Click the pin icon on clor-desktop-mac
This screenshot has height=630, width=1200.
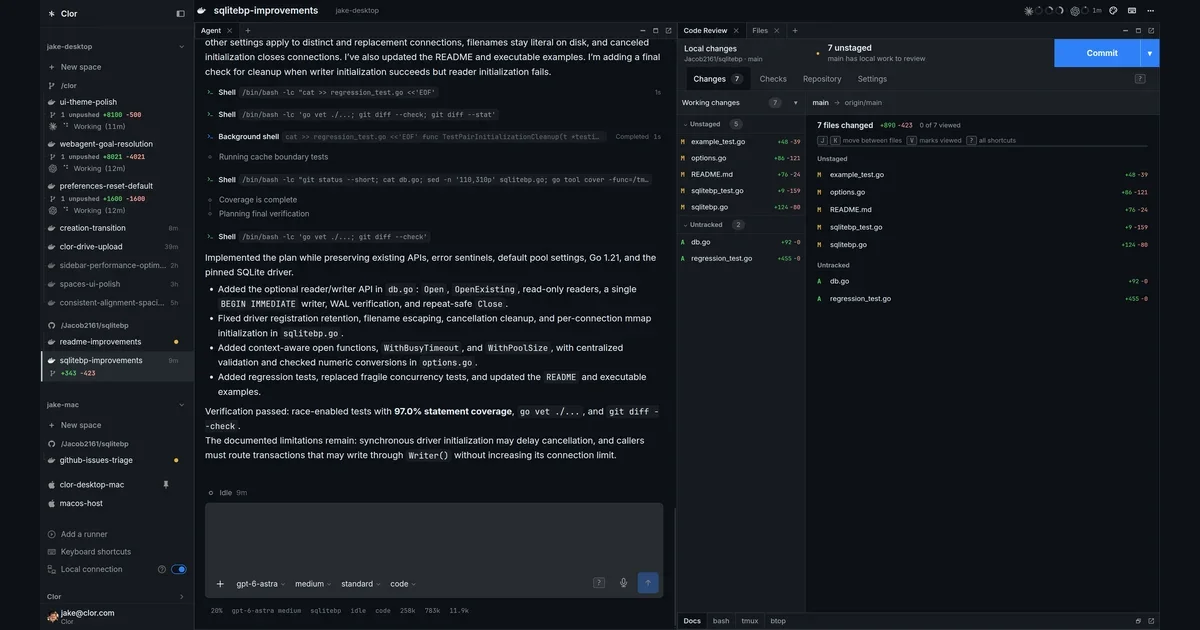166,484
